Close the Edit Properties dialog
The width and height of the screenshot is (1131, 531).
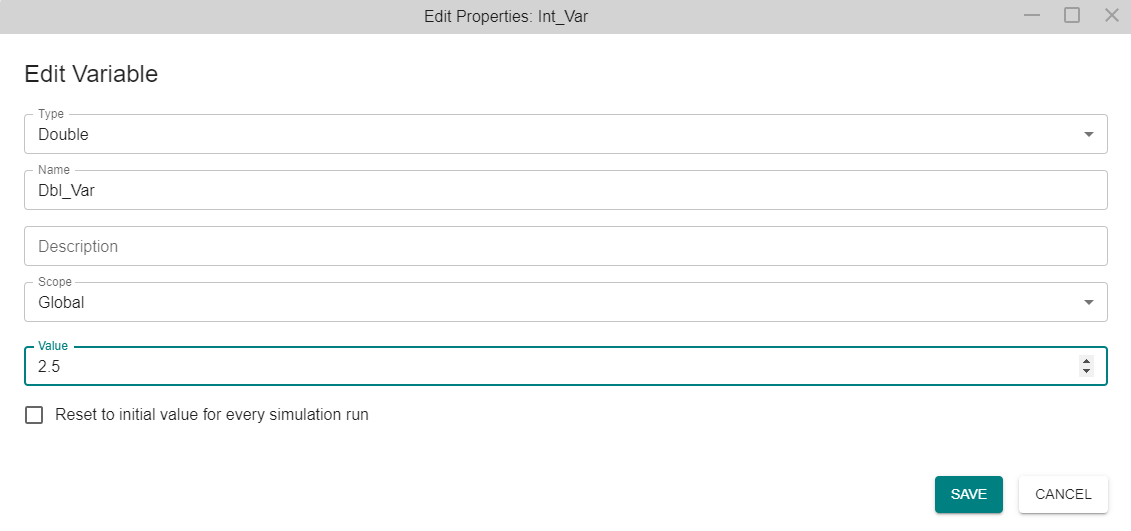pos(1112,15)
